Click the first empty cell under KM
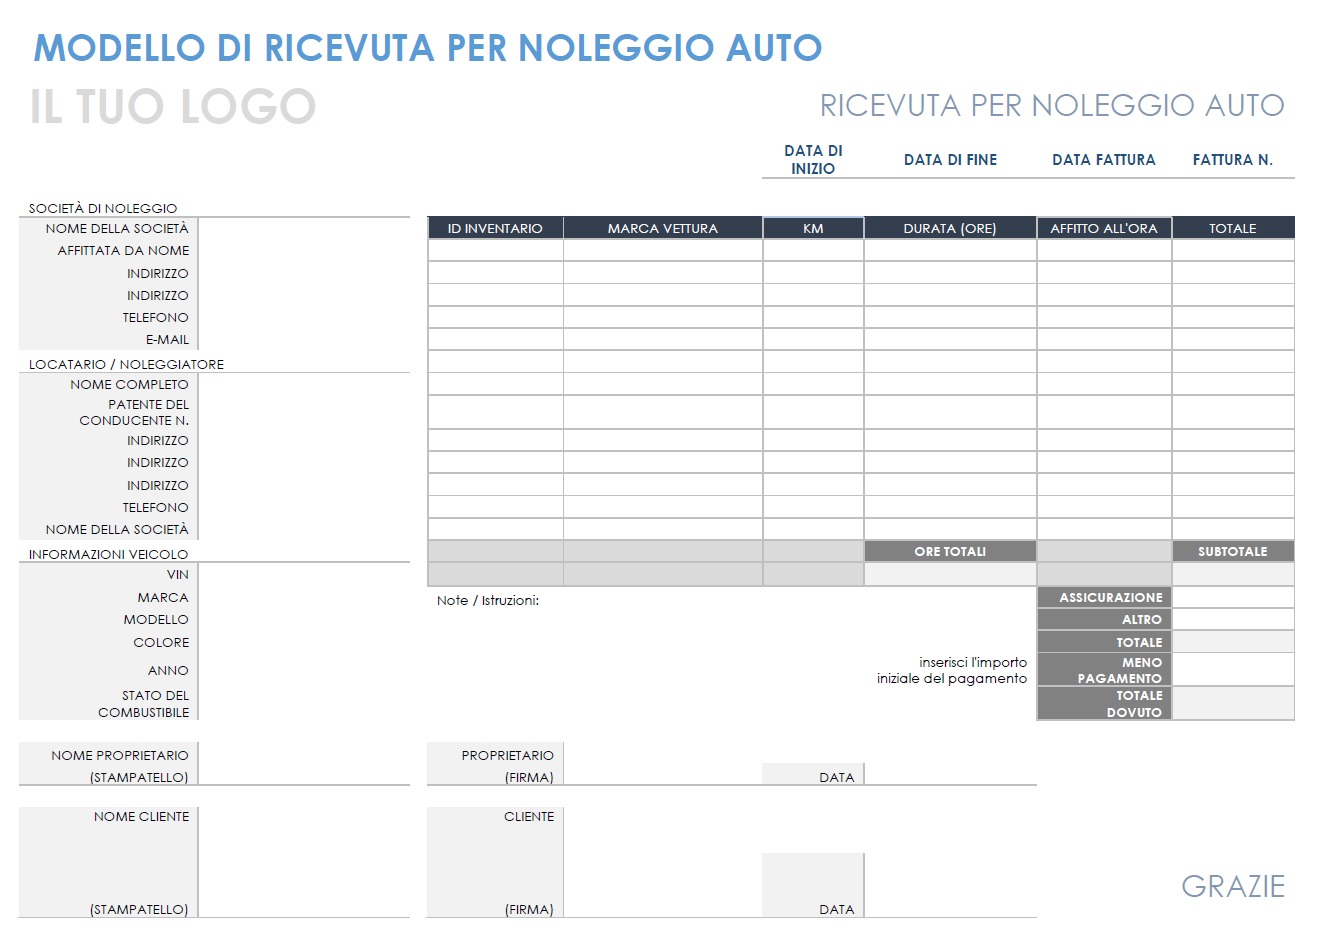 813,250
